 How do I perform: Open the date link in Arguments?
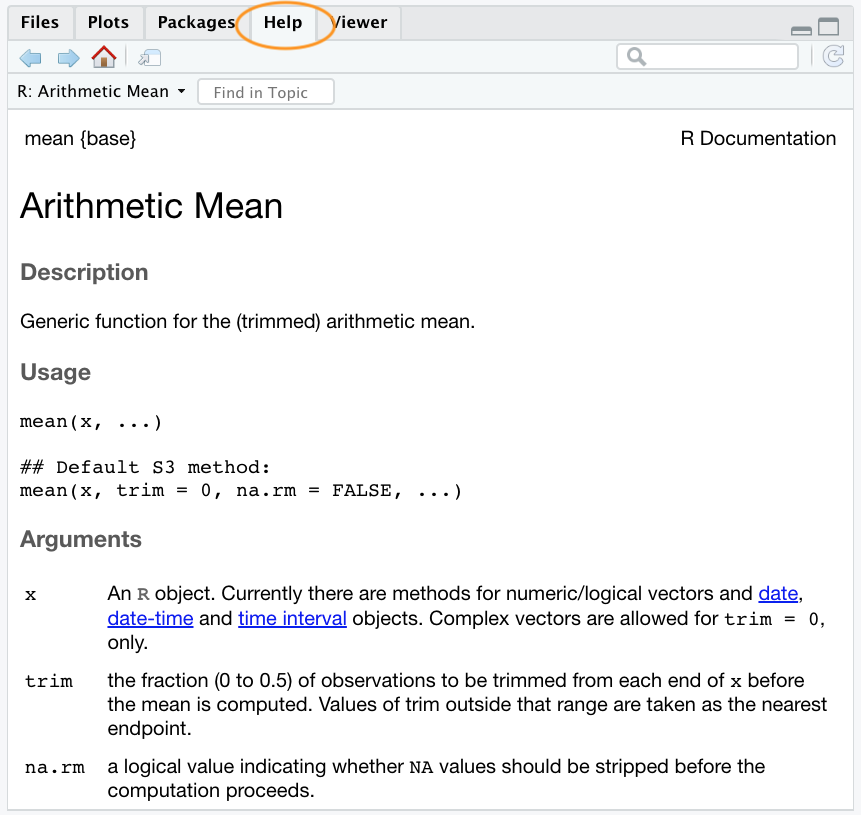(778, 593)
